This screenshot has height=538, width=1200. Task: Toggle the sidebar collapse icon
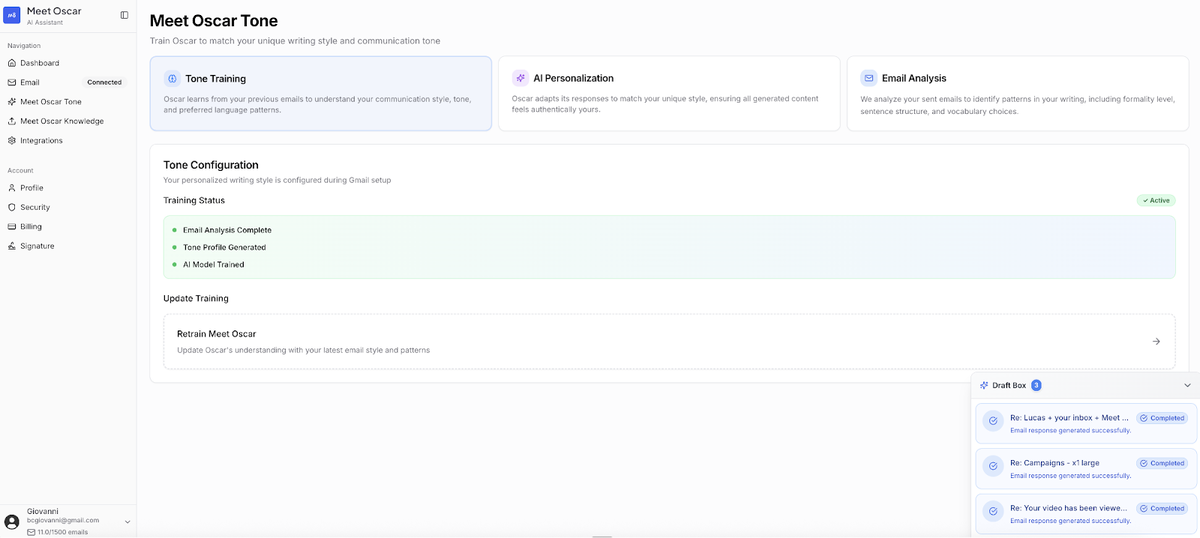124,15
